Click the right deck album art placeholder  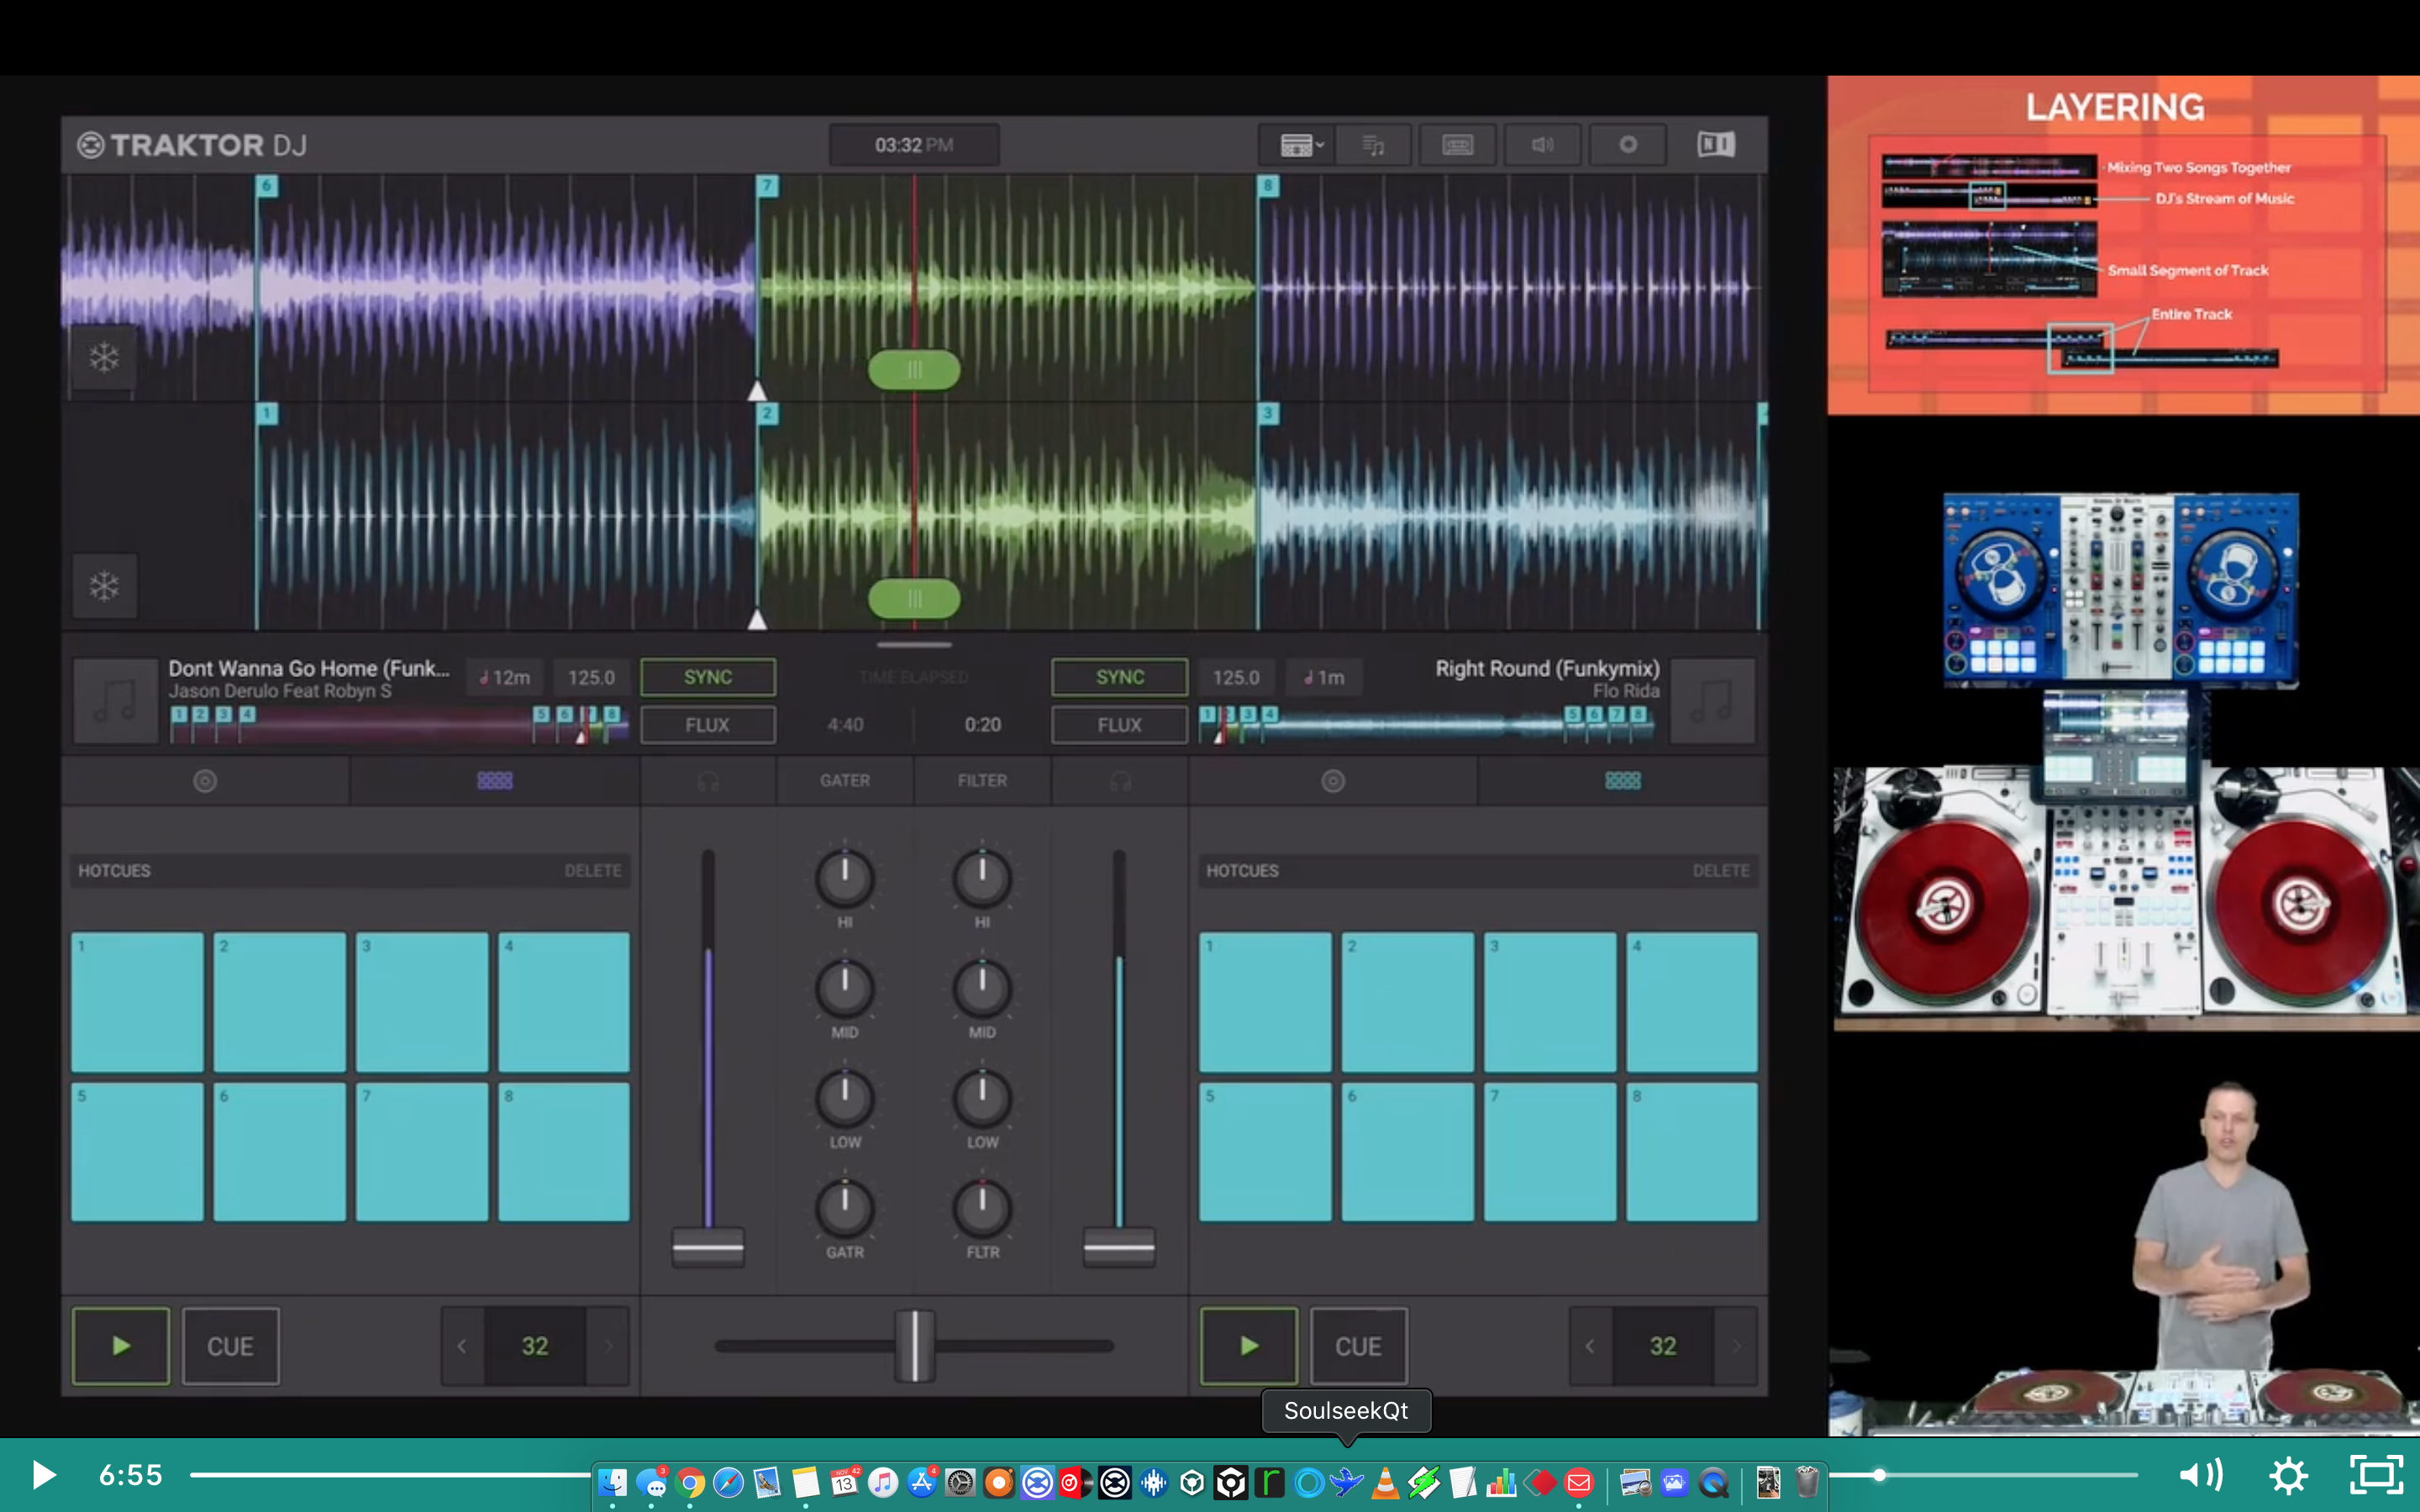pos(1713,700)
